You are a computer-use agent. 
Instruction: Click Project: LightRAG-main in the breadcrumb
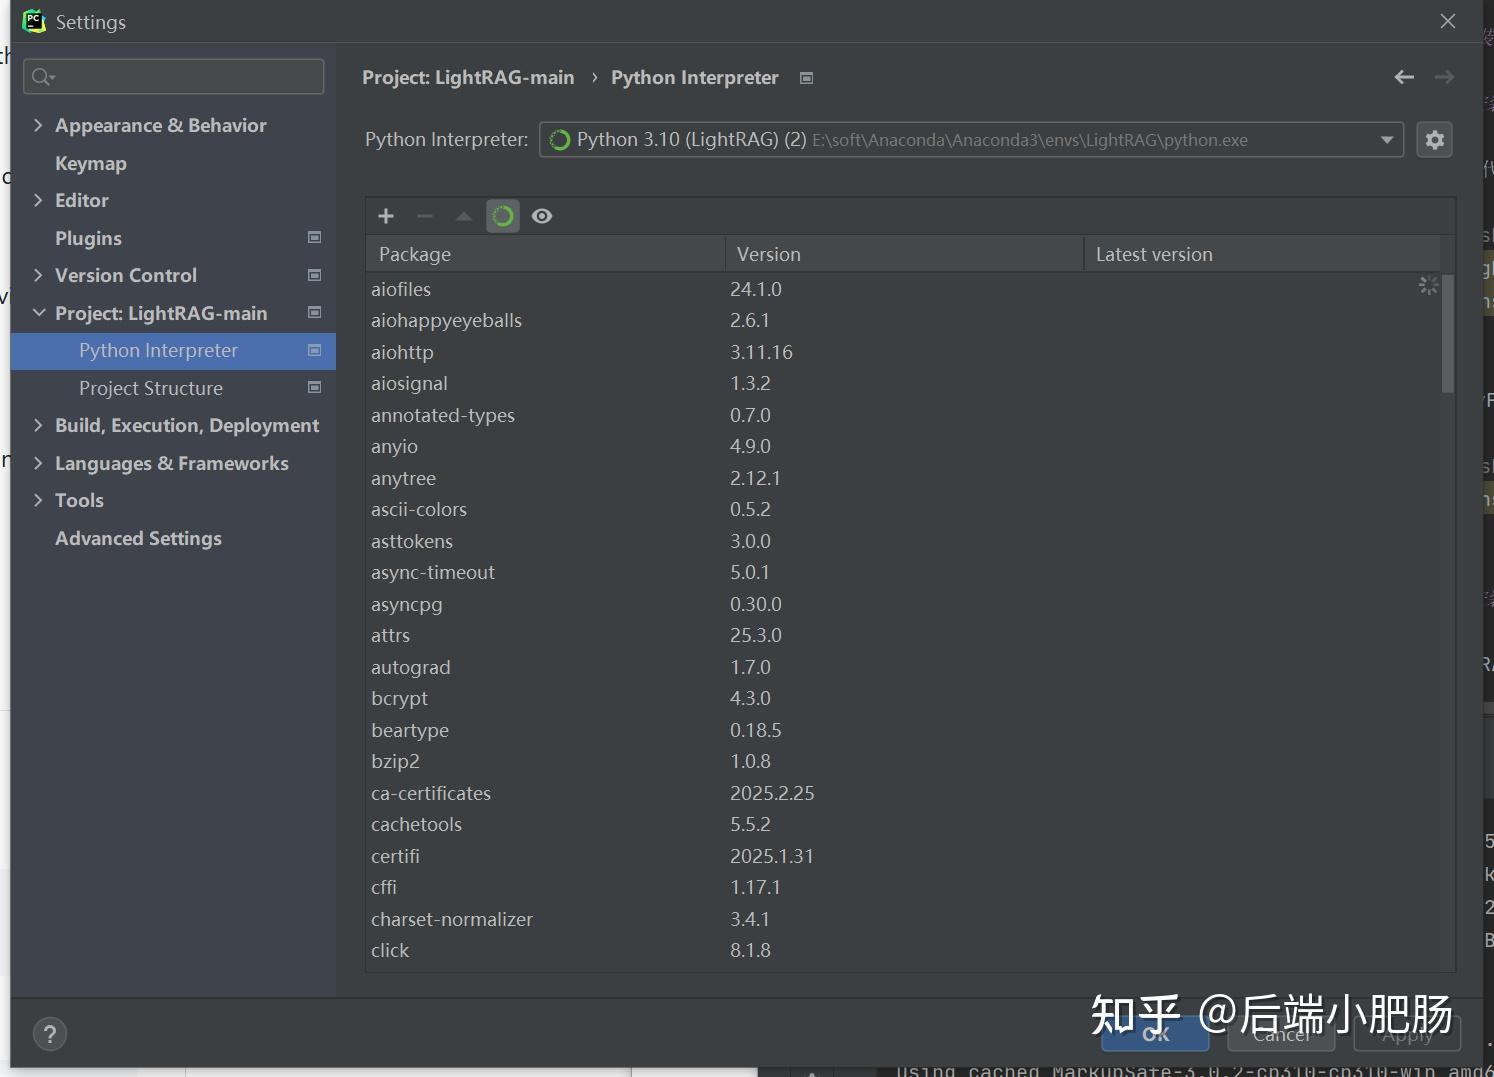468,78
